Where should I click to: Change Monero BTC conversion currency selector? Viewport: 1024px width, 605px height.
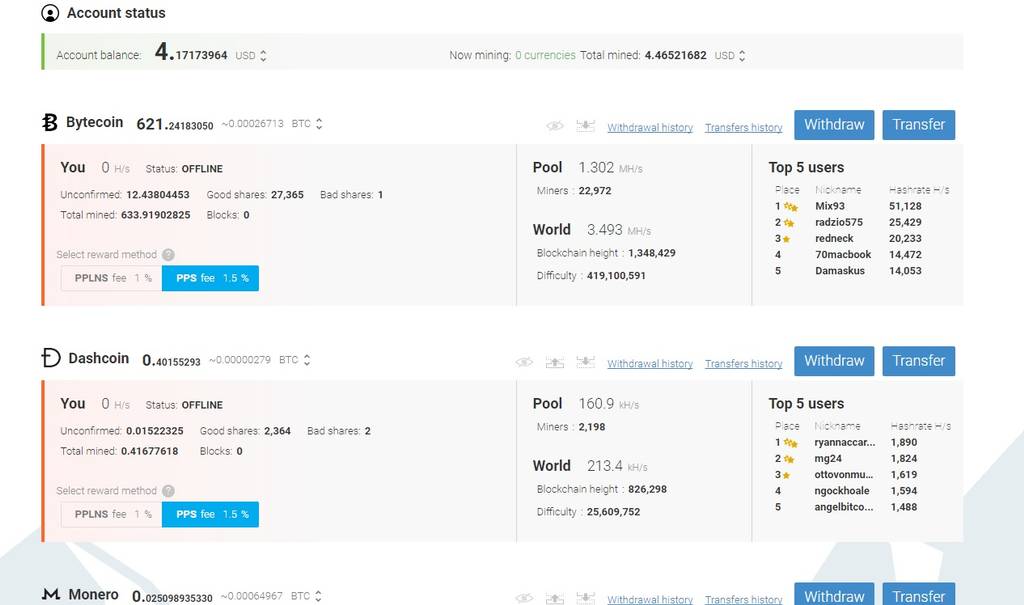coord(306,596)
